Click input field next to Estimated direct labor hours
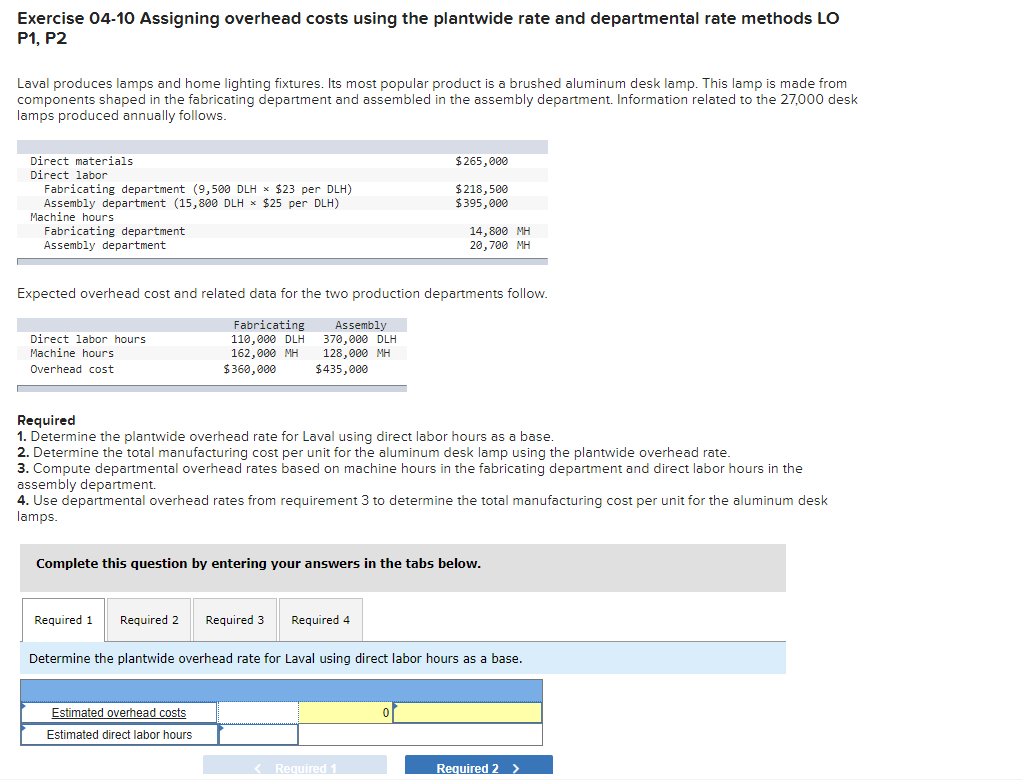1022x780 pixels. coord(259,735)
